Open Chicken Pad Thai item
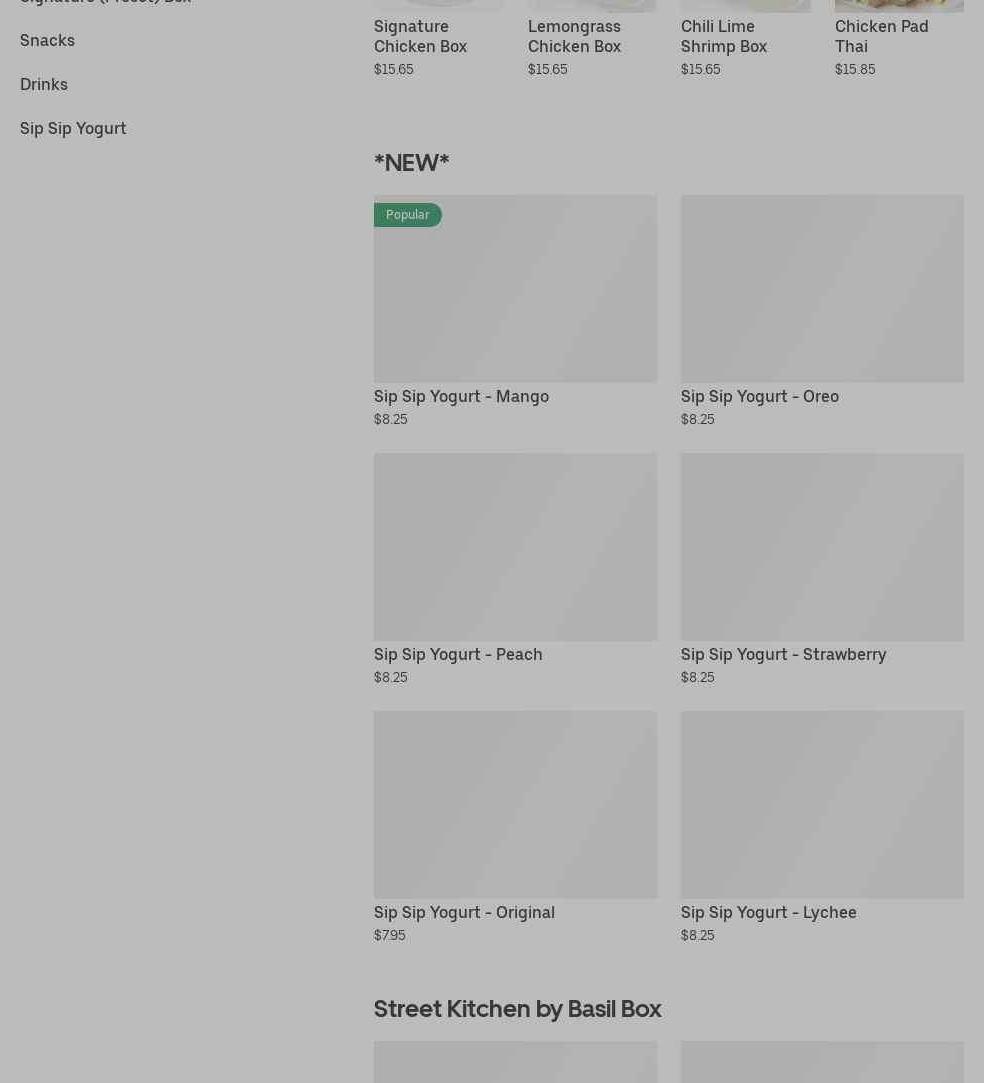The width and height of the screenshot is (984, 1083). coord(881,36)
